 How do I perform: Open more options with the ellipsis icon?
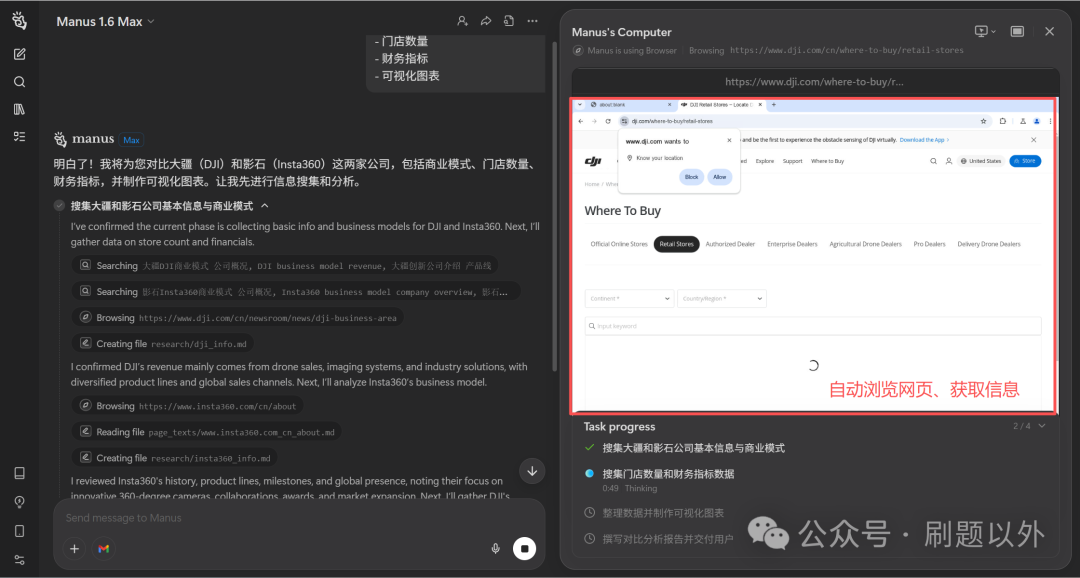[531, 21]
